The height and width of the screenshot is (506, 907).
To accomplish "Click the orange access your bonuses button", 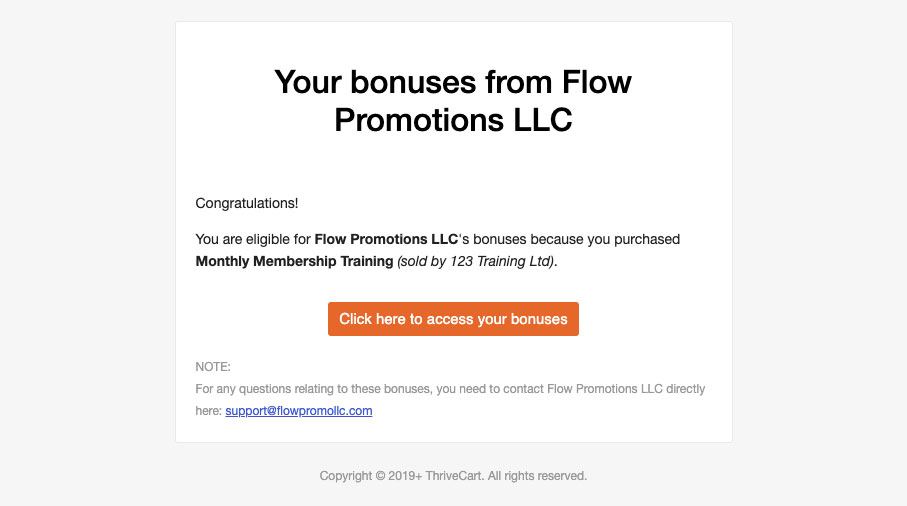I will point(453,319).
